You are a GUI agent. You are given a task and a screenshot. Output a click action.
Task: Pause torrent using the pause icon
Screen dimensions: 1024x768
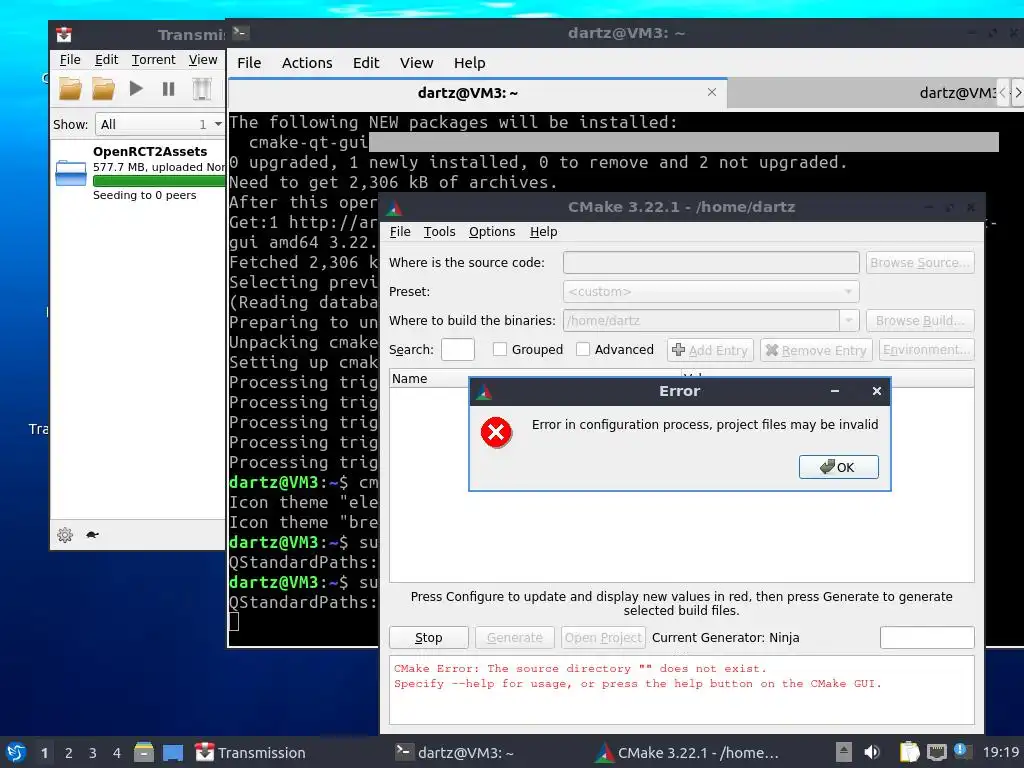[168, 88]
